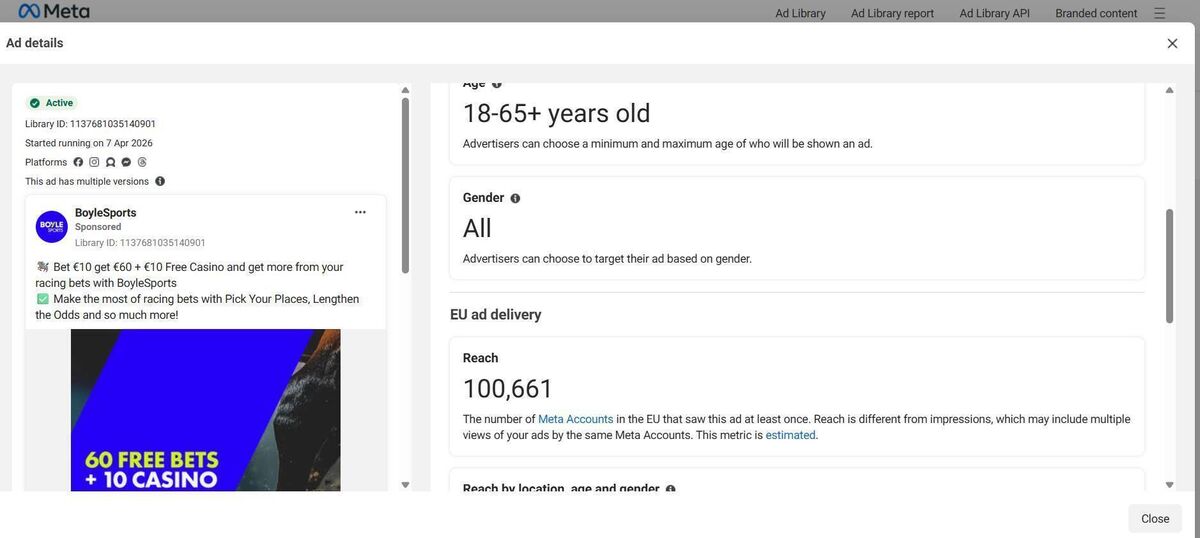Click info icon beside multiple versions

click(x=160, y=181)
